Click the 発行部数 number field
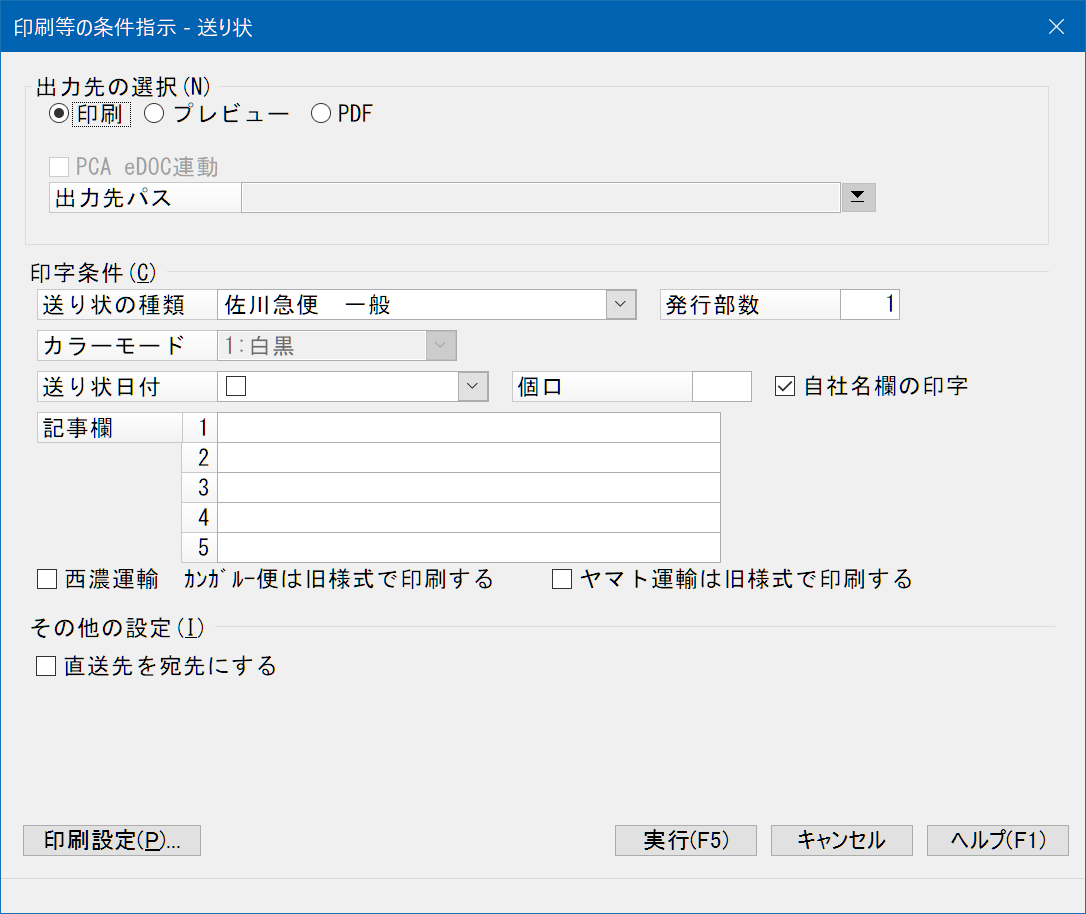 (x=869, y=305)
